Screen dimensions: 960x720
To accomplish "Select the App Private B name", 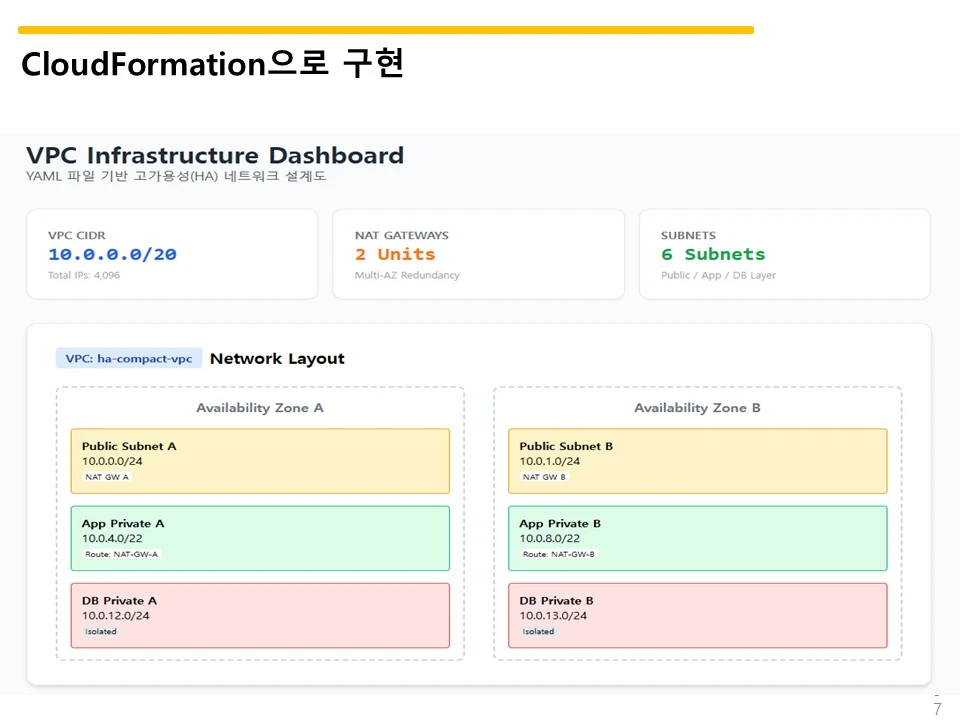I will [x=560, y=523].
